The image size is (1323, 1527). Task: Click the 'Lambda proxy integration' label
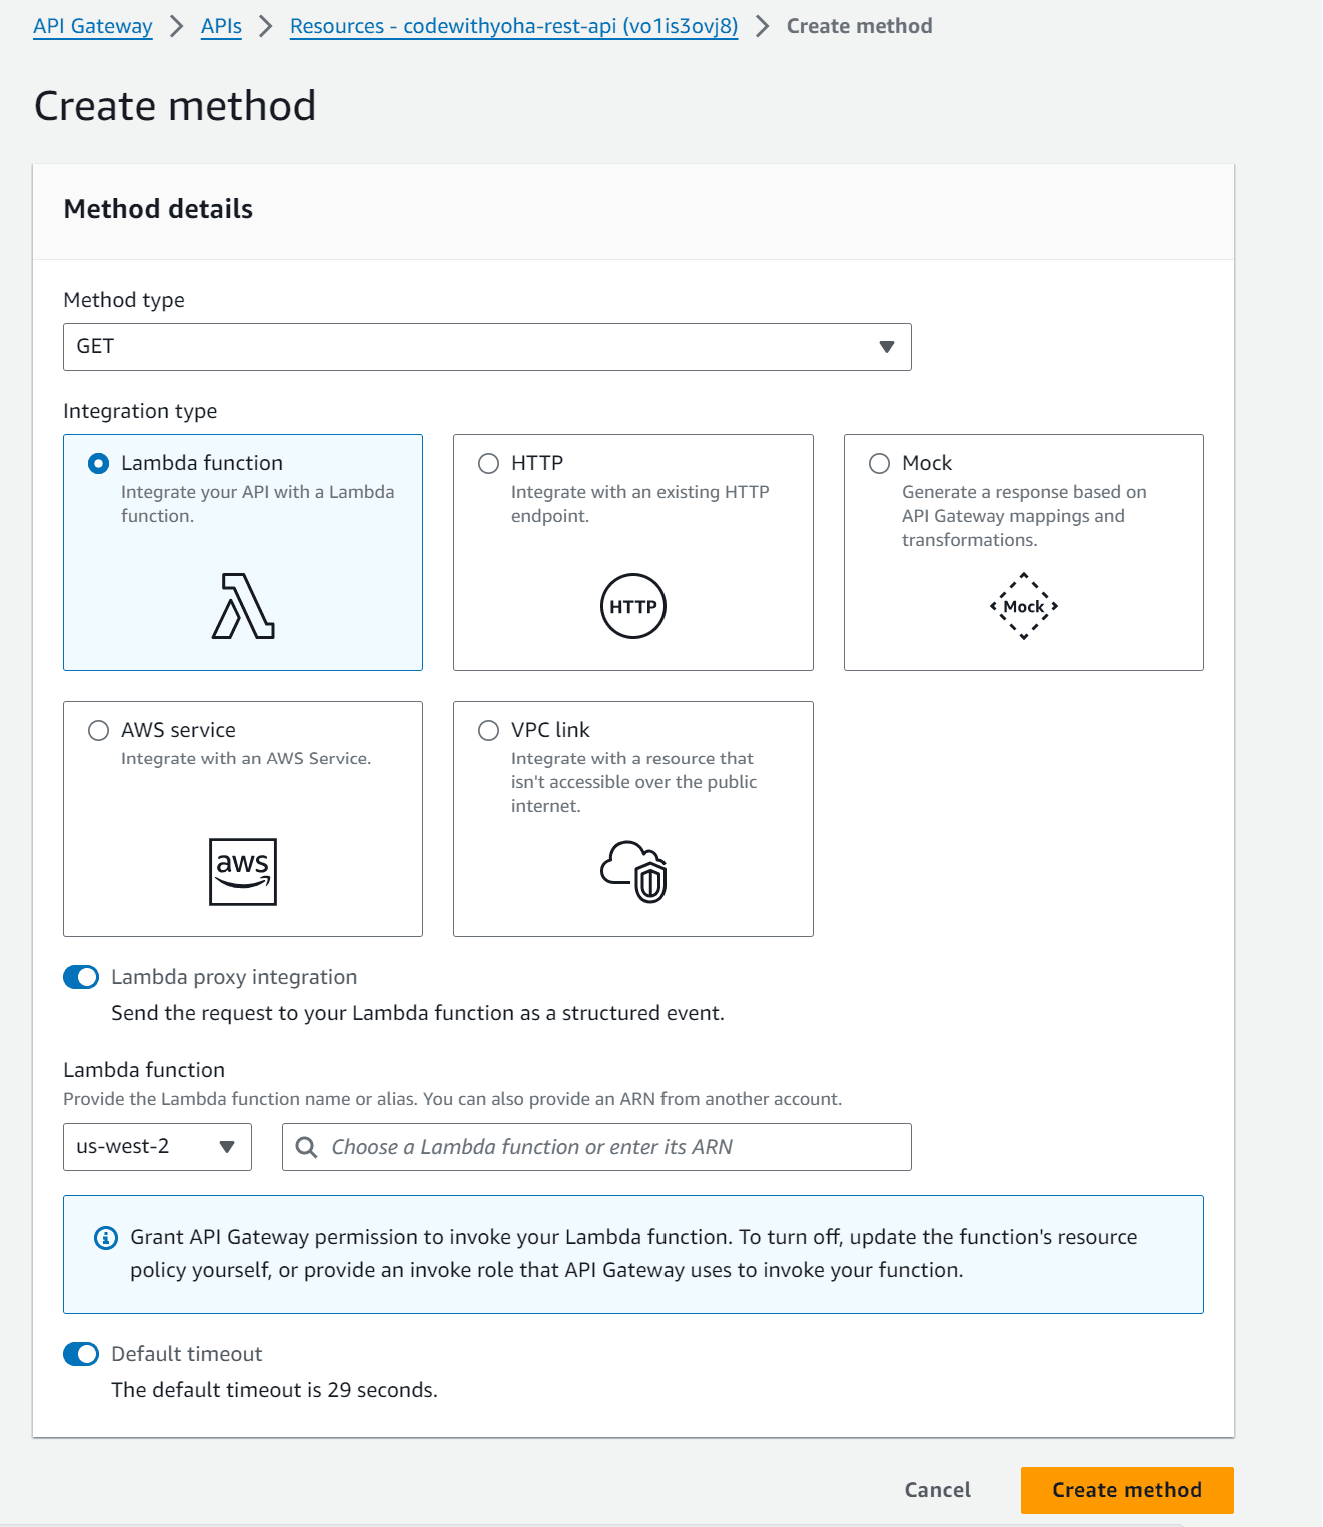[234, 977]
